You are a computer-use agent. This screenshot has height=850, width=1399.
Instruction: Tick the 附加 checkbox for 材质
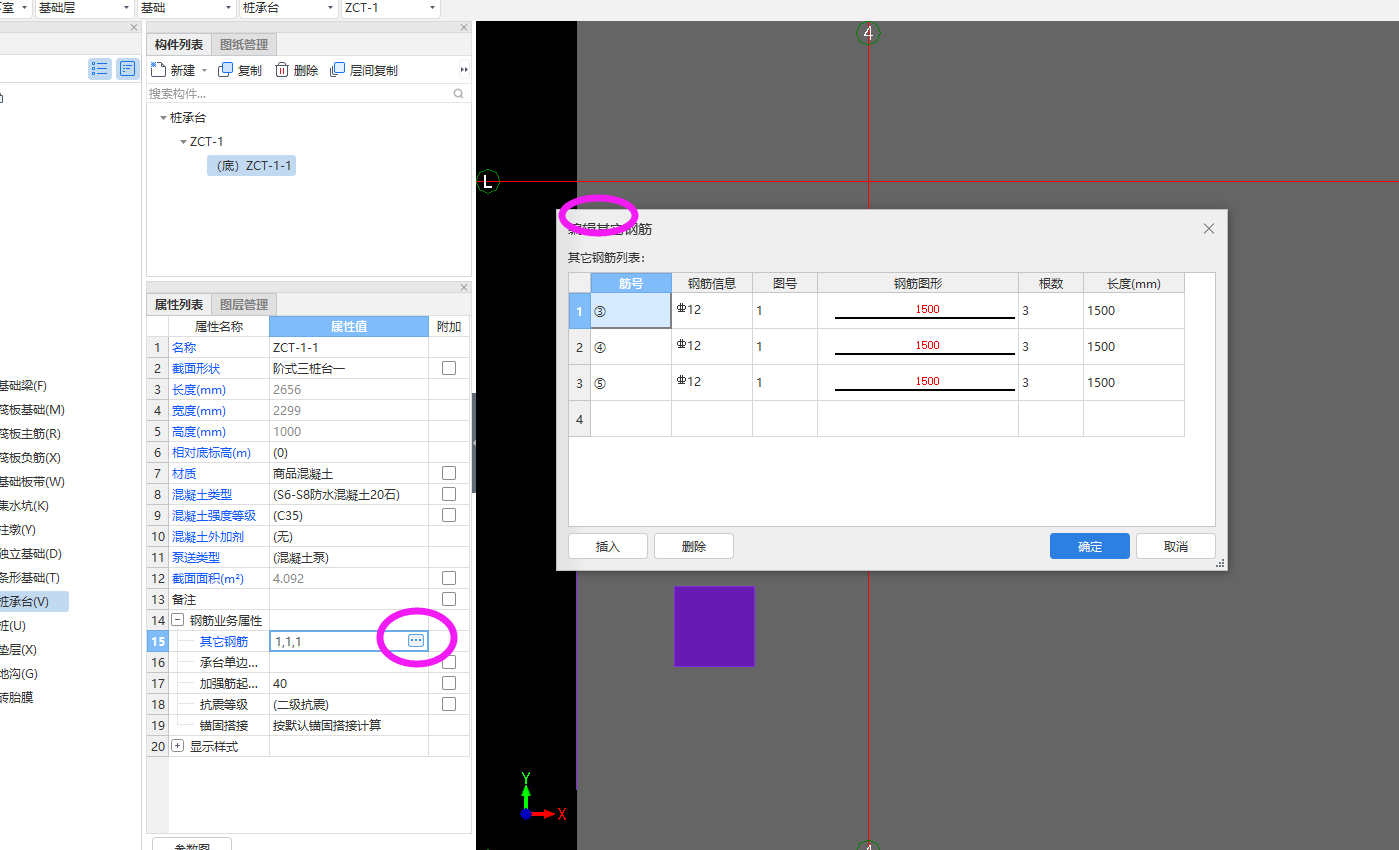pyautogui.click(x=449, y=473)
